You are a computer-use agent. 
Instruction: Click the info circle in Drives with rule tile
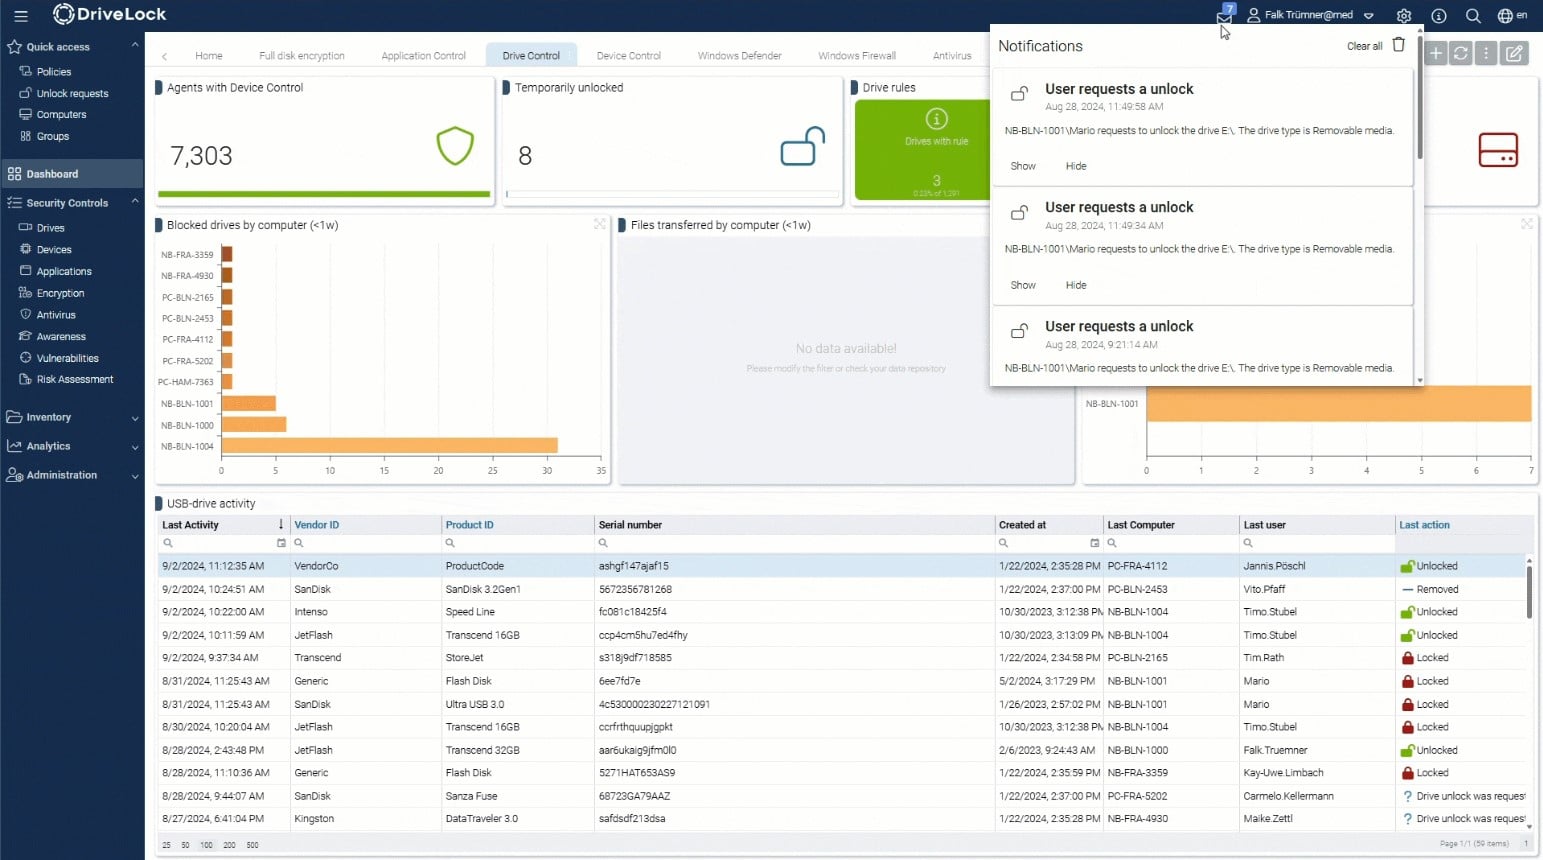936,119
